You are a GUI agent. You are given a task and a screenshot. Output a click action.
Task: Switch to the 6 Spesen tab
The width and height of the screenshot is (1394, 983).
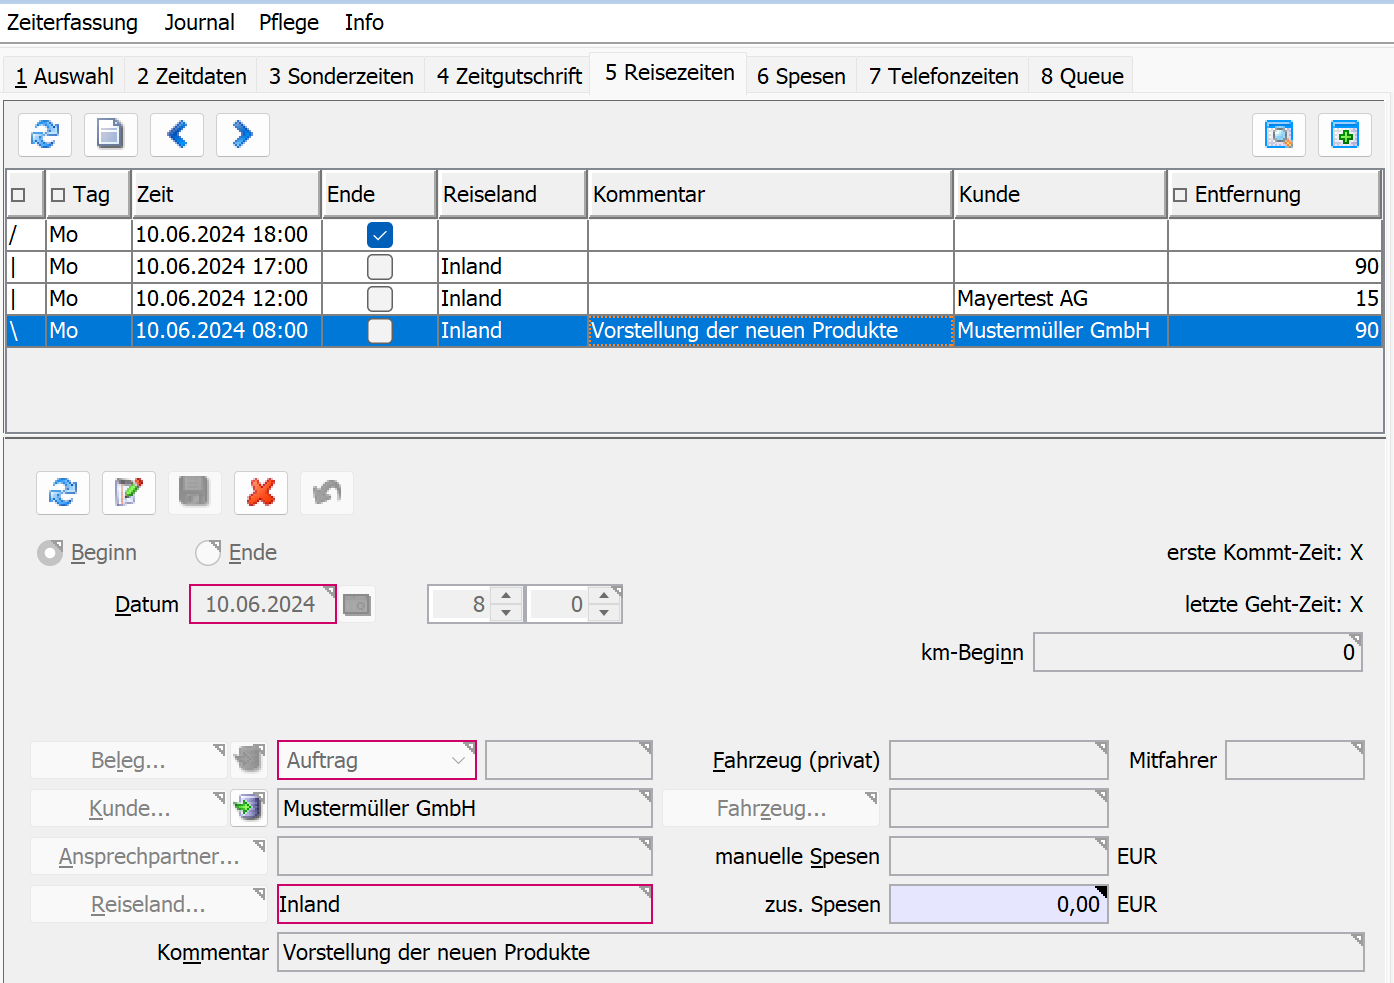tap(801, 76)
